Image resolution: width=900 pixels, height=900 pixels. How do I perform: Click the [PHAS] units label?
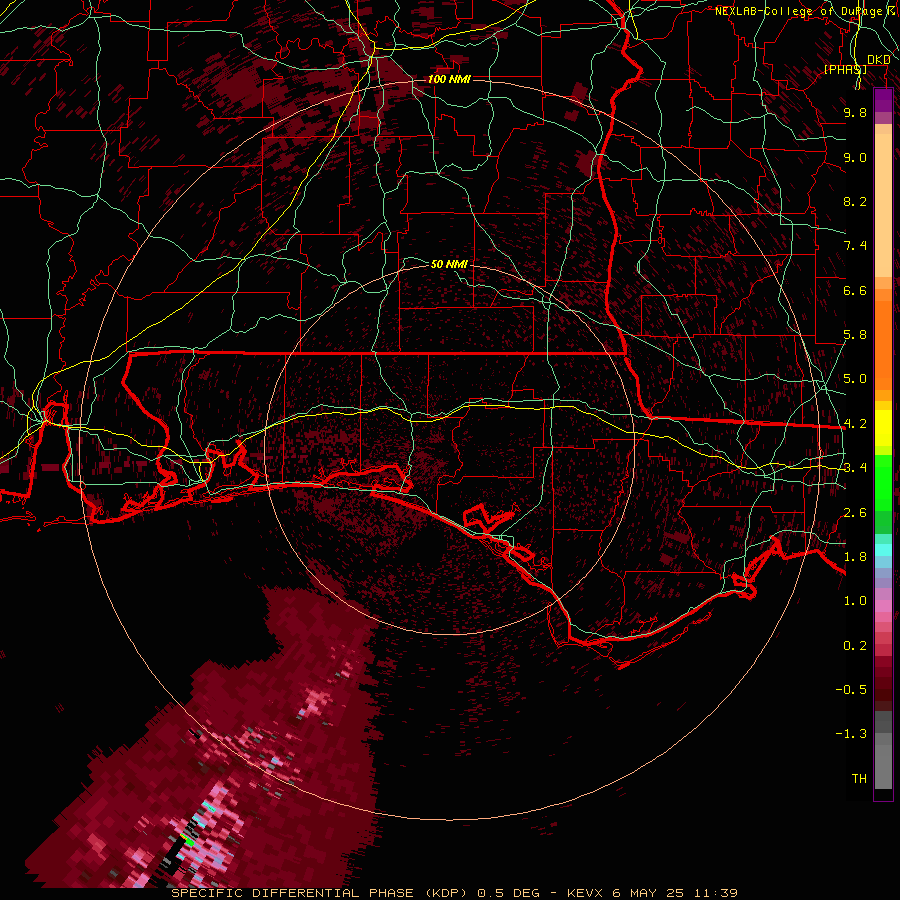pyautogui.click(x=845, y=69)
